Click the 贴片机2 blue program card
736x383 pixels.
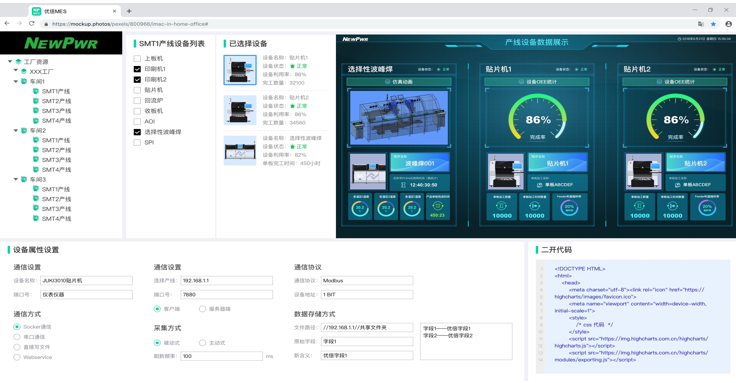[696, 162]
